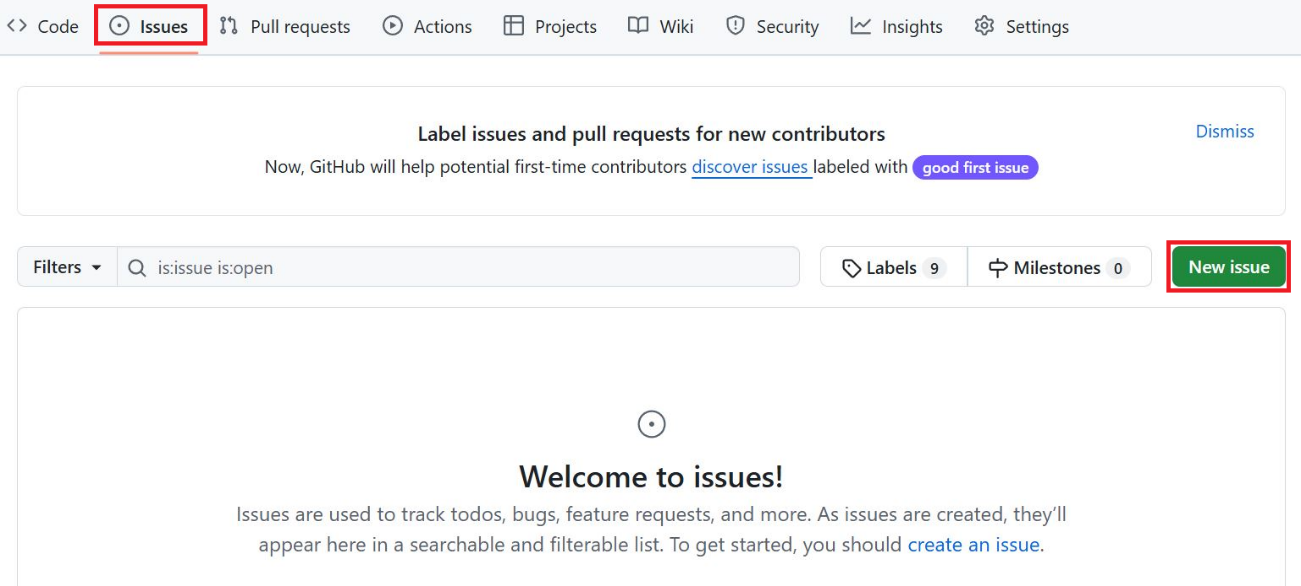
Task: Open the Pull requests tab
Action: tap(285, 27)
